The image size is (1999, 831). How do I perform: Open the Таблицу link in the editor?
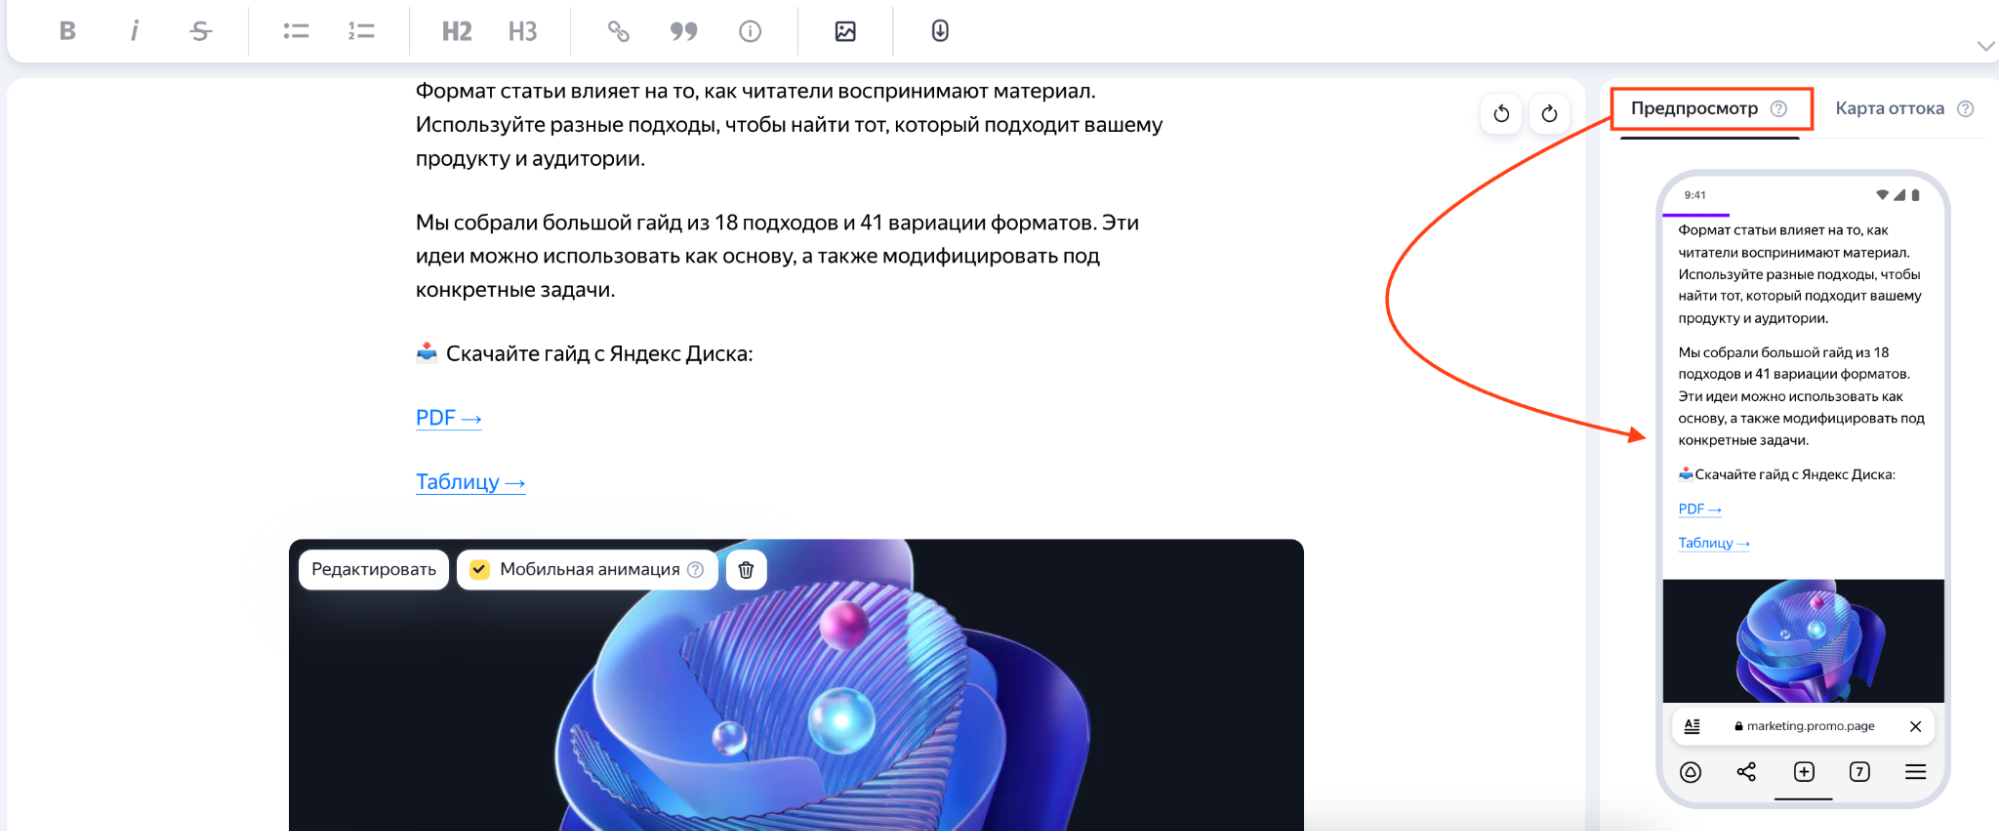[x=470, y=482]
